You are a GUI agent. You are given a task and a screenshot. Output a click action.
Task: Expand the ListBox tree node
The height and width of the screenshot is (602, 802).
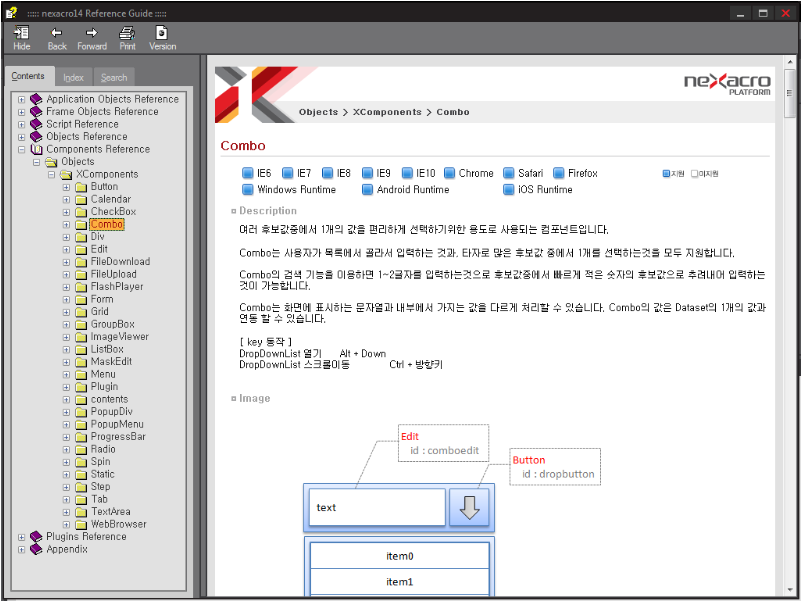[66, 349]
